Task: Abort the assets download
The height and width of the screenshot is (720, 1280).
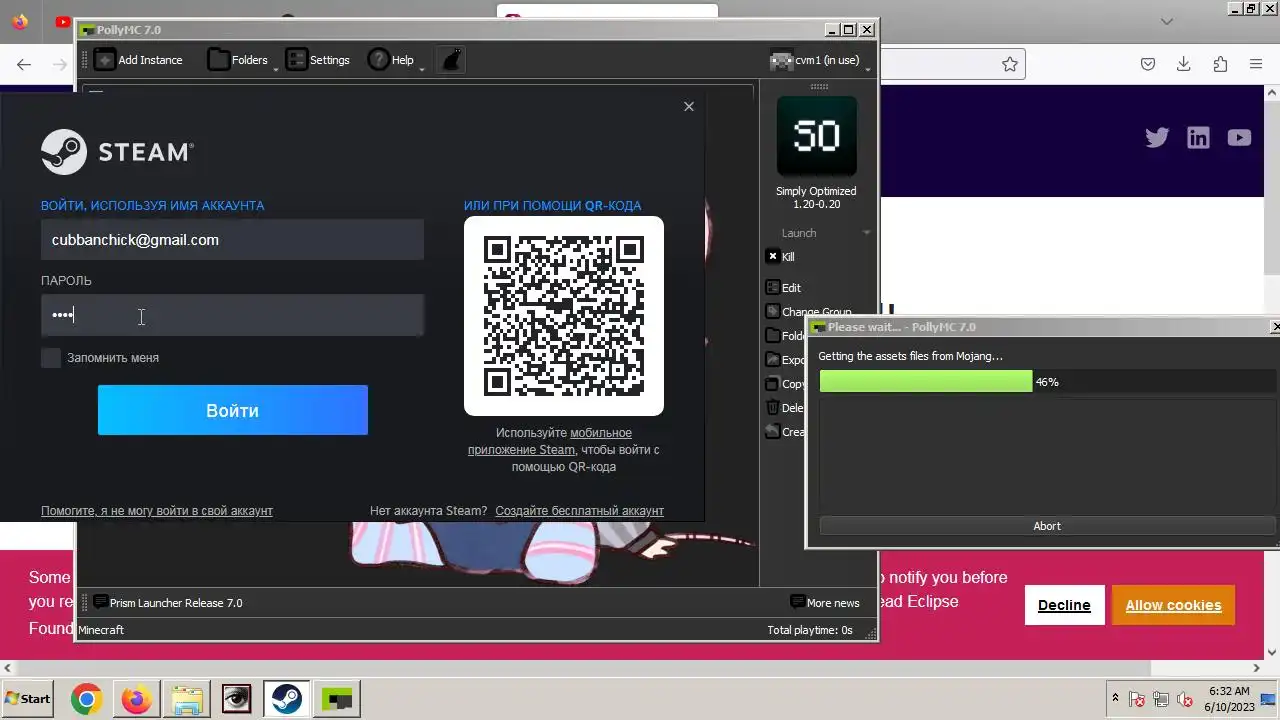Action: pyautogui.click(x=1046, y=526)
